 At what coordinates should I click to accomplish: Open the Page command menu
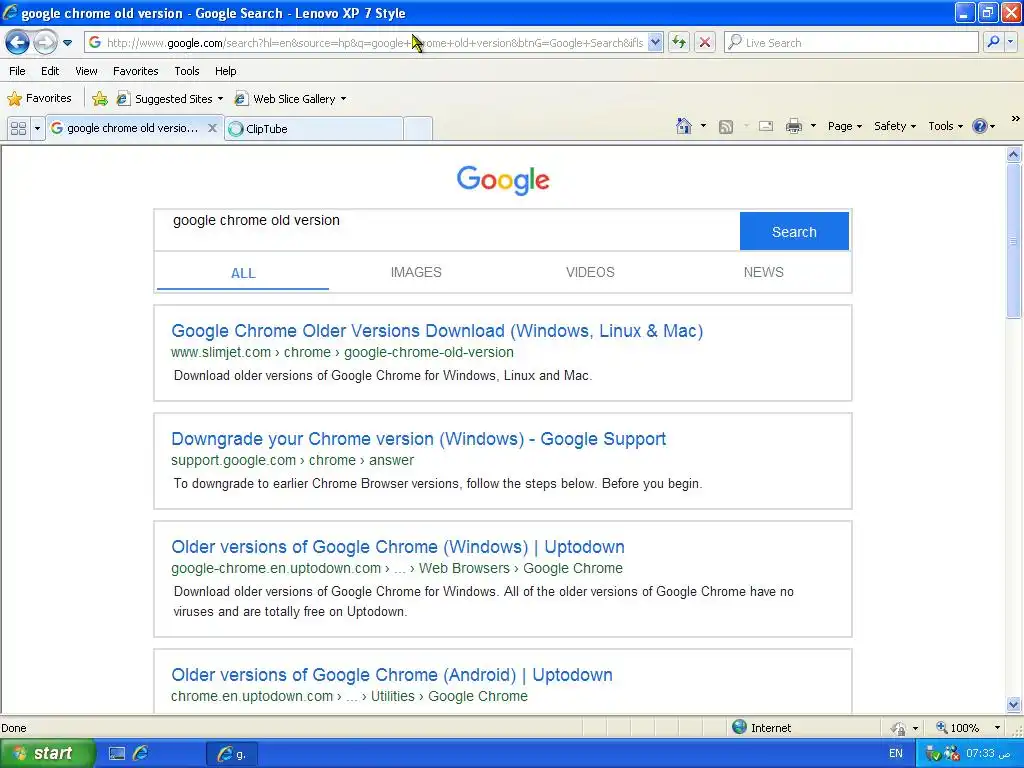(844, 126)
